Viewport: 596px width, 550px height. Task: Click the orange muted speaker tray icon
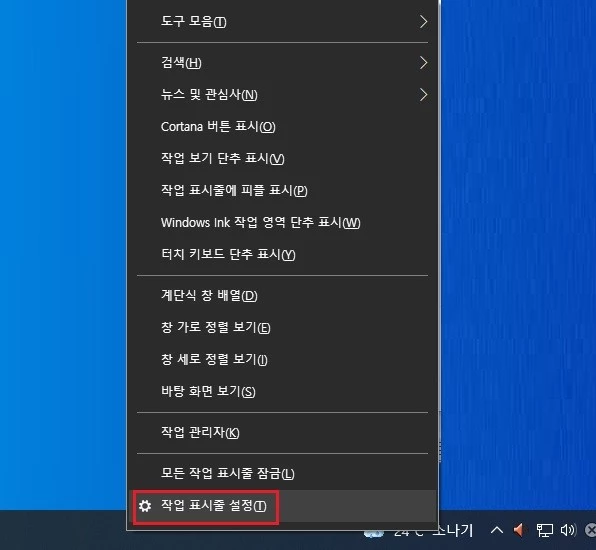(518, 530)
